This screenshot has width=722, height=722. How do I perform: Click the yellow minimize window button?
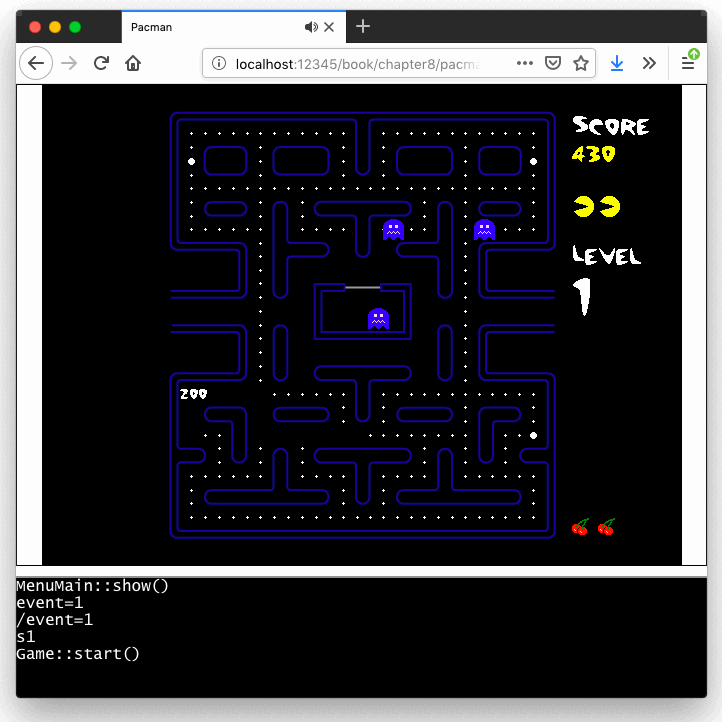click(55, 27)
